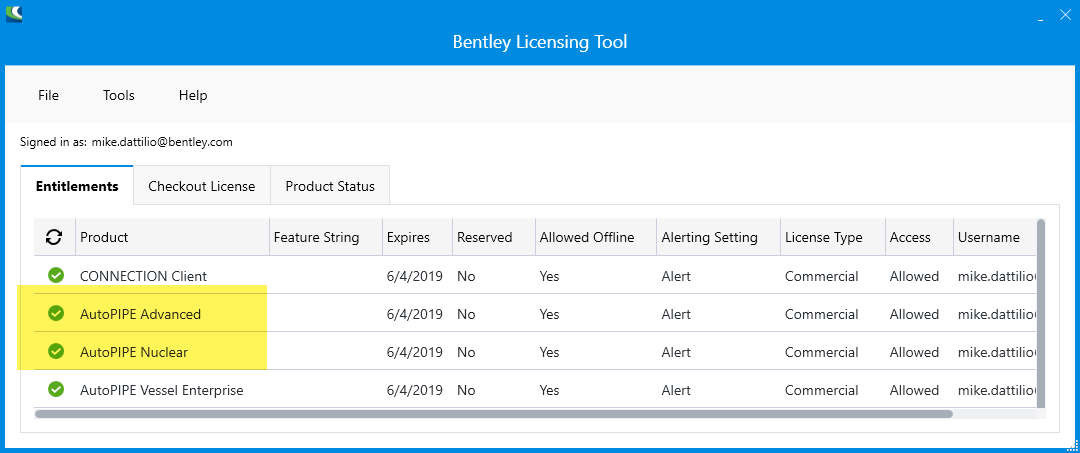The width and height of the screenshot is (1080, 453).
Task: Open the File menu
Action: click(48, 95)
